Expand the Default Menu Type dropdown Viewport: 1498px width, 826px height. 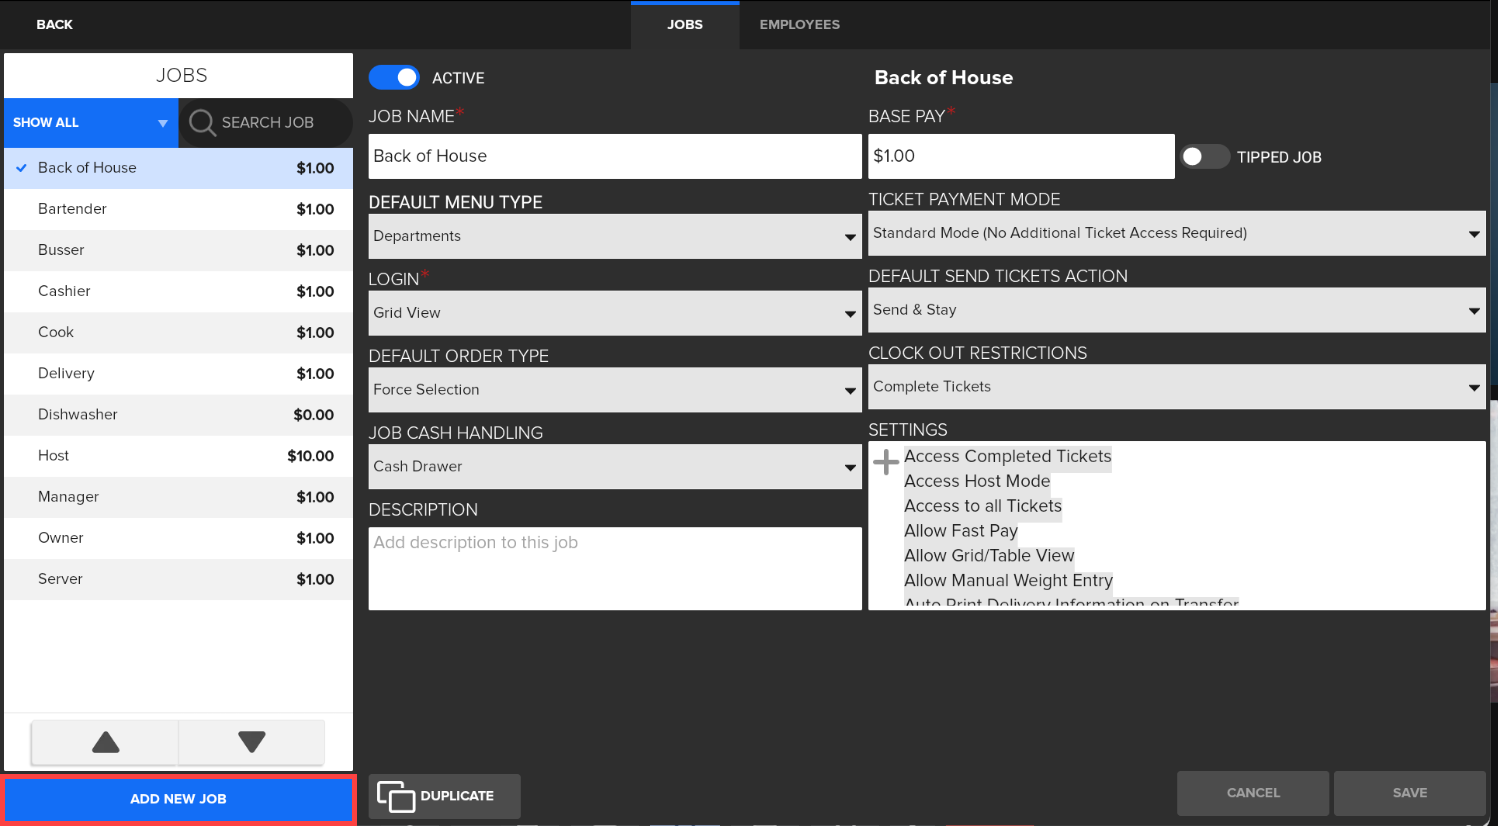[614, 237]
